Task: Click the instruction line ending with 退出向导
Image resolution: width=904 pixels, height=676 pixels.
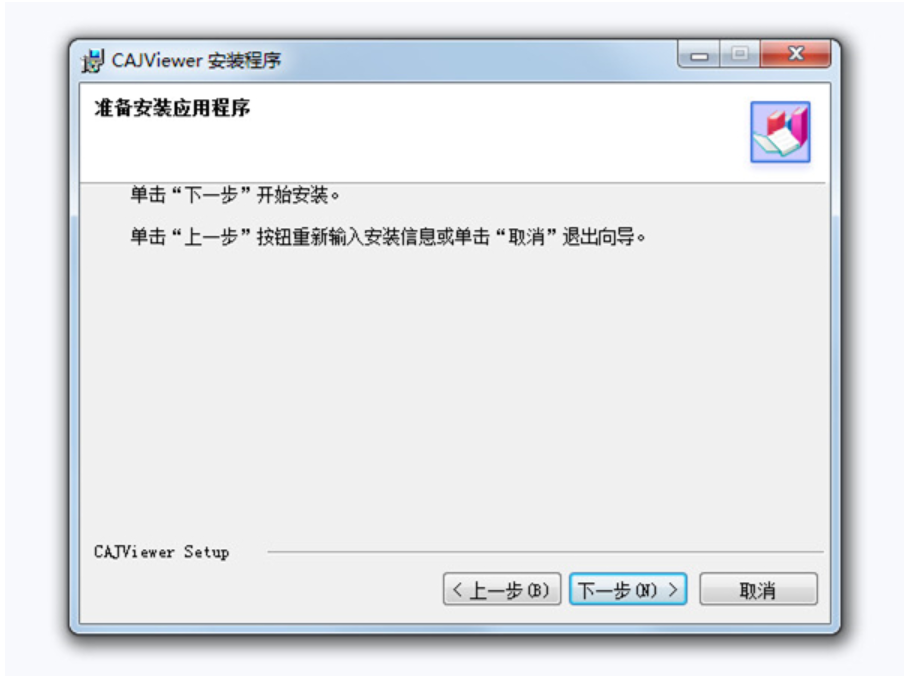Action: [387, 236]
